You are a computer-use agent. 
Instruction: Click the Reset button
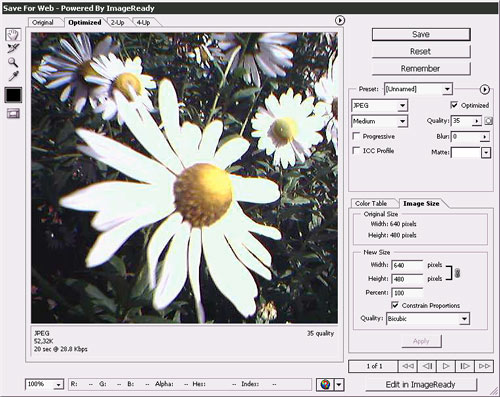click(421, 51)
